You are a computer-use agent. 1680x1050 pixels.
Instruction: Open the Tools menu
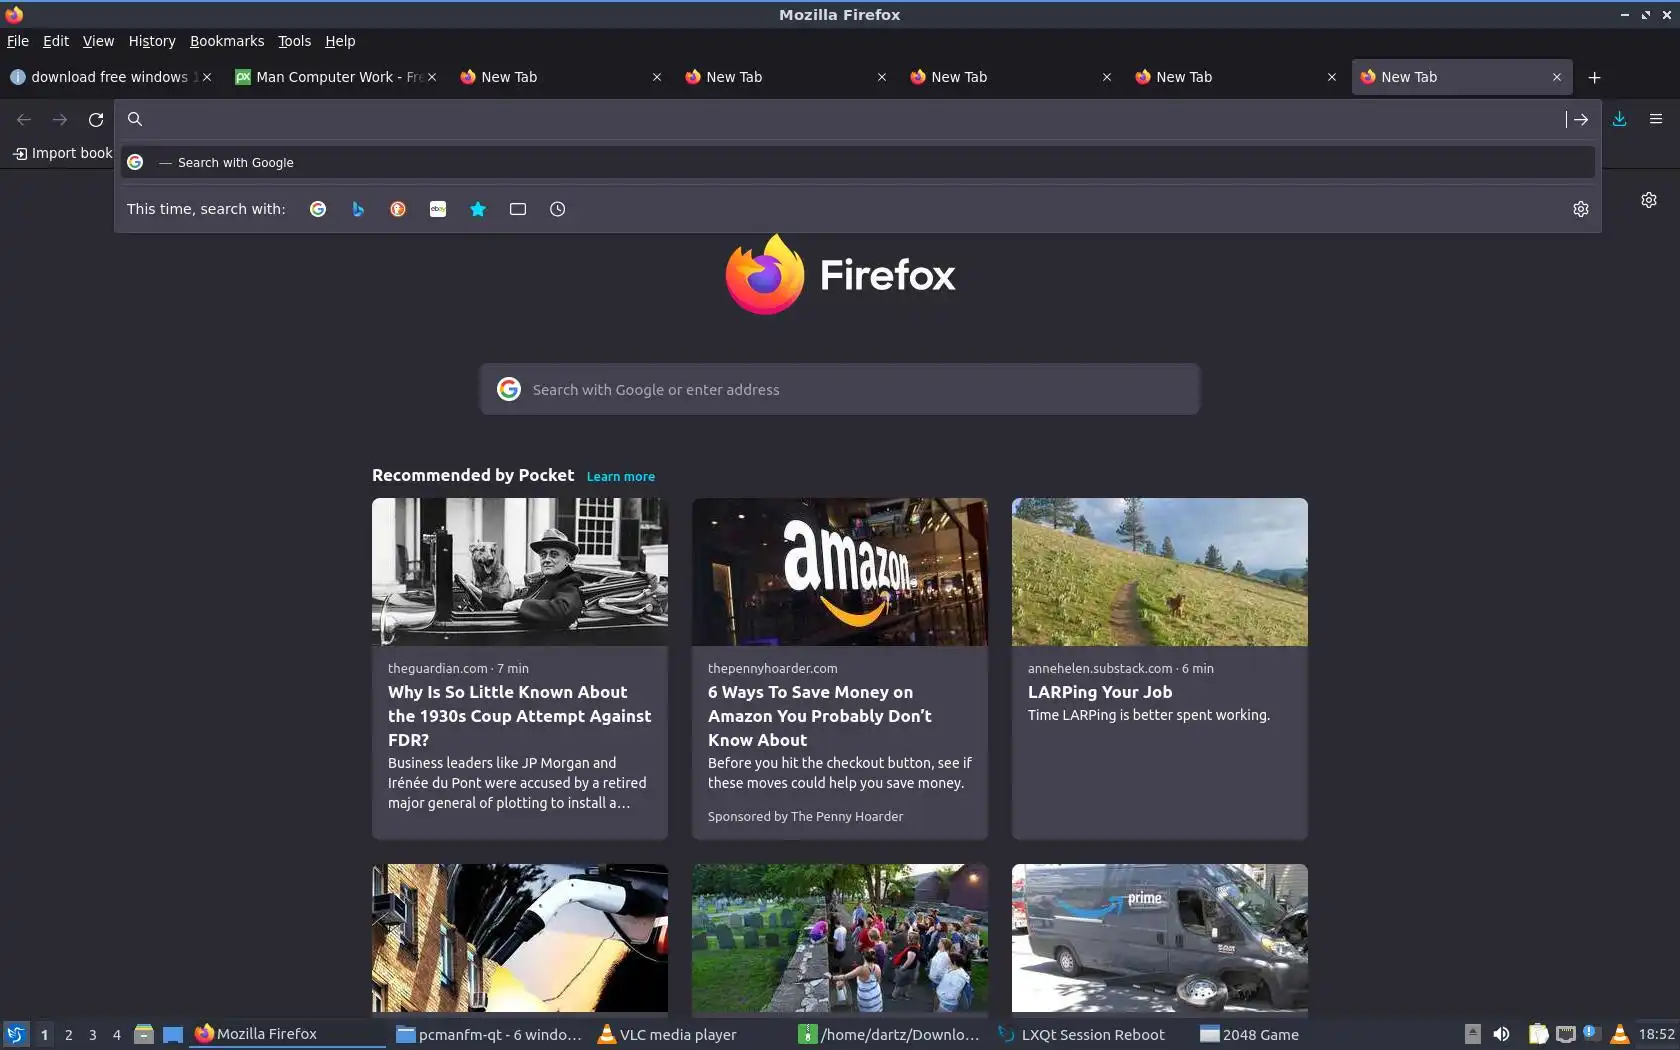pyautogui.click(x=294, y=41)
